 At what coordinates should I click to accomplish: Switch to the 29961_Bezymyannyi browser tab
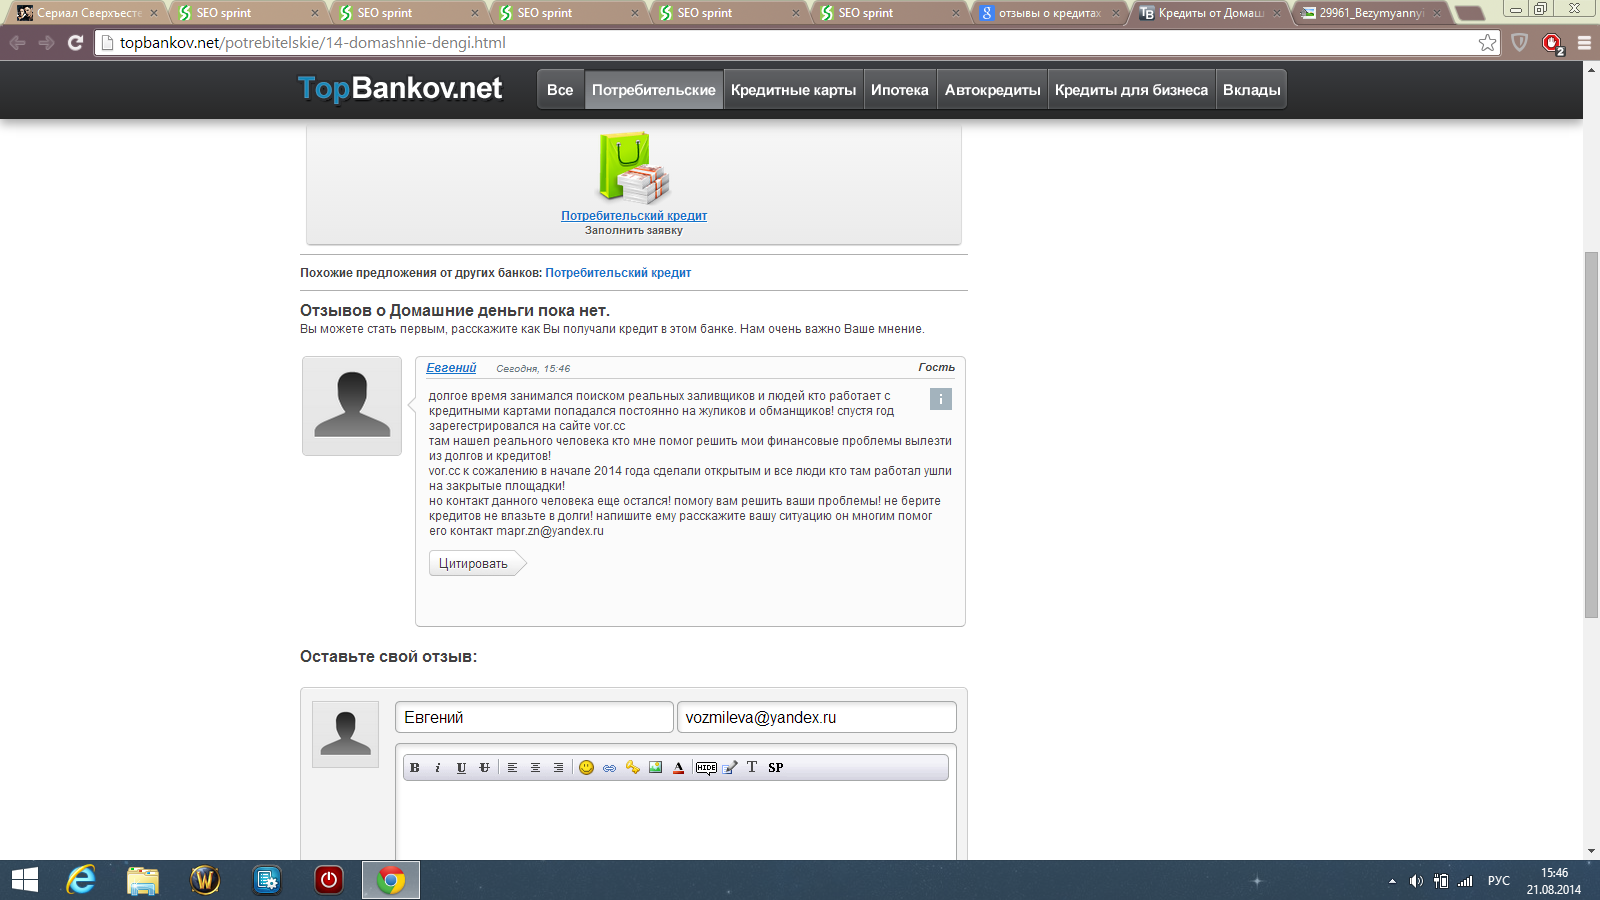(1370, 13)
